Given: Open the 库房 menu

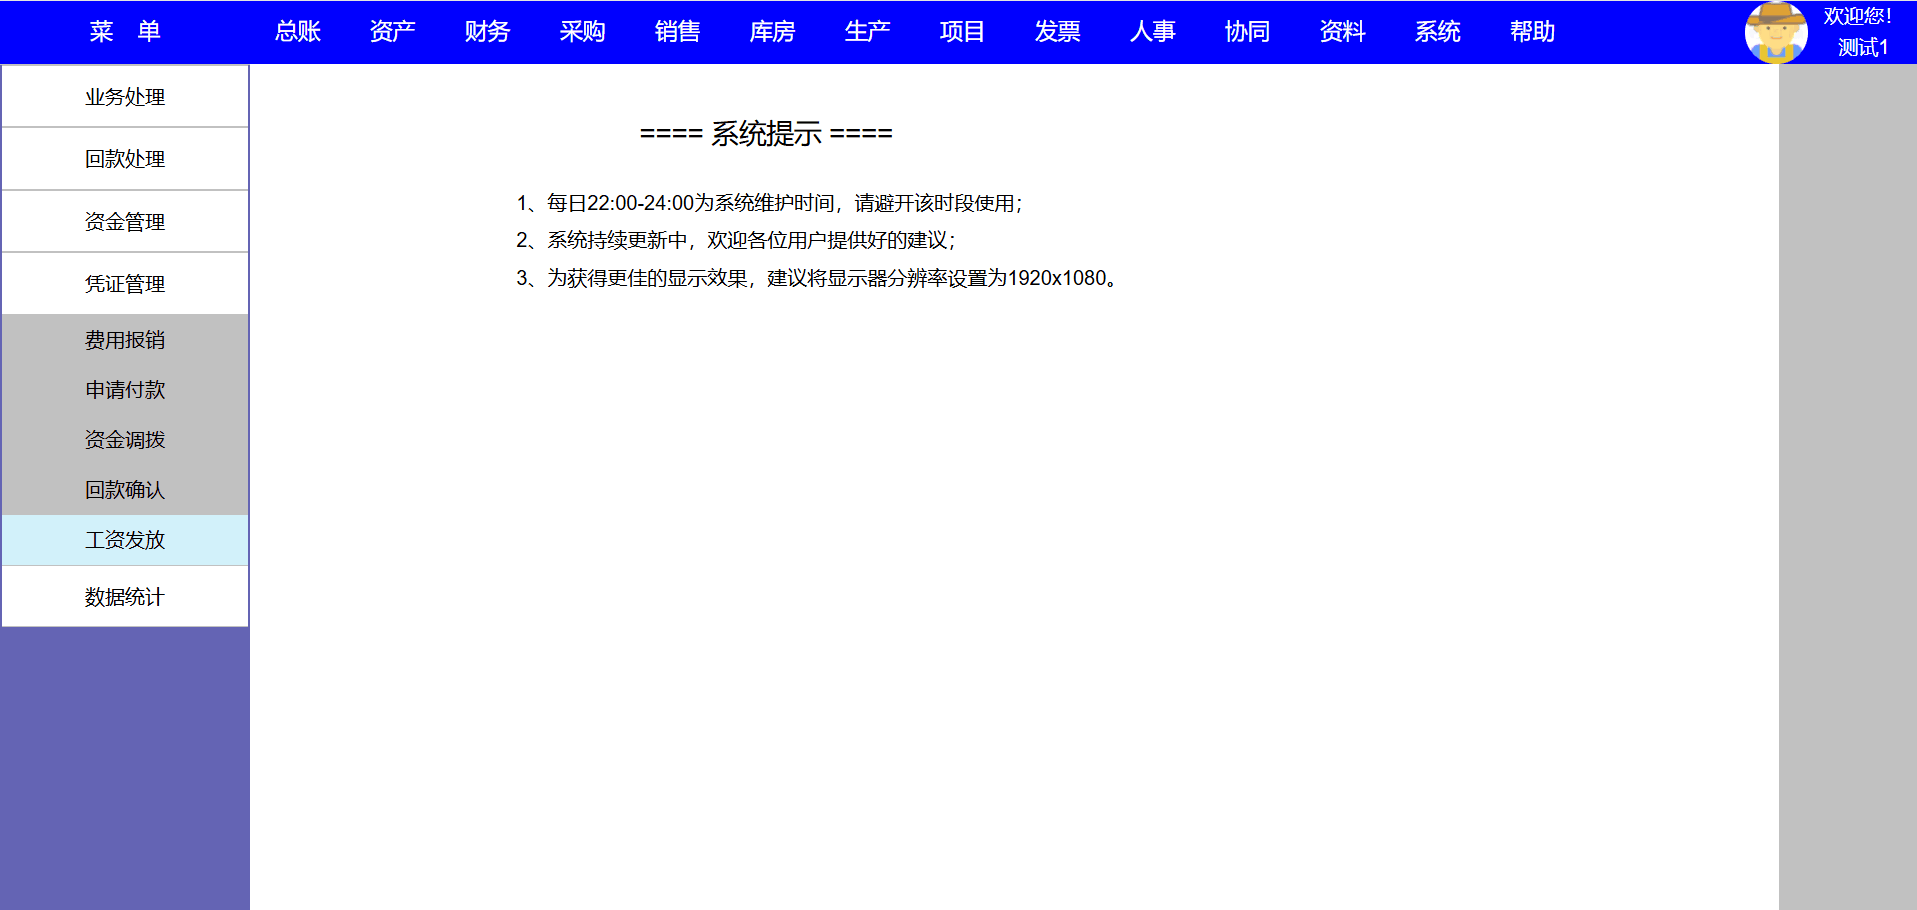Looking at the screenshot, I should [x=772, y=32].
